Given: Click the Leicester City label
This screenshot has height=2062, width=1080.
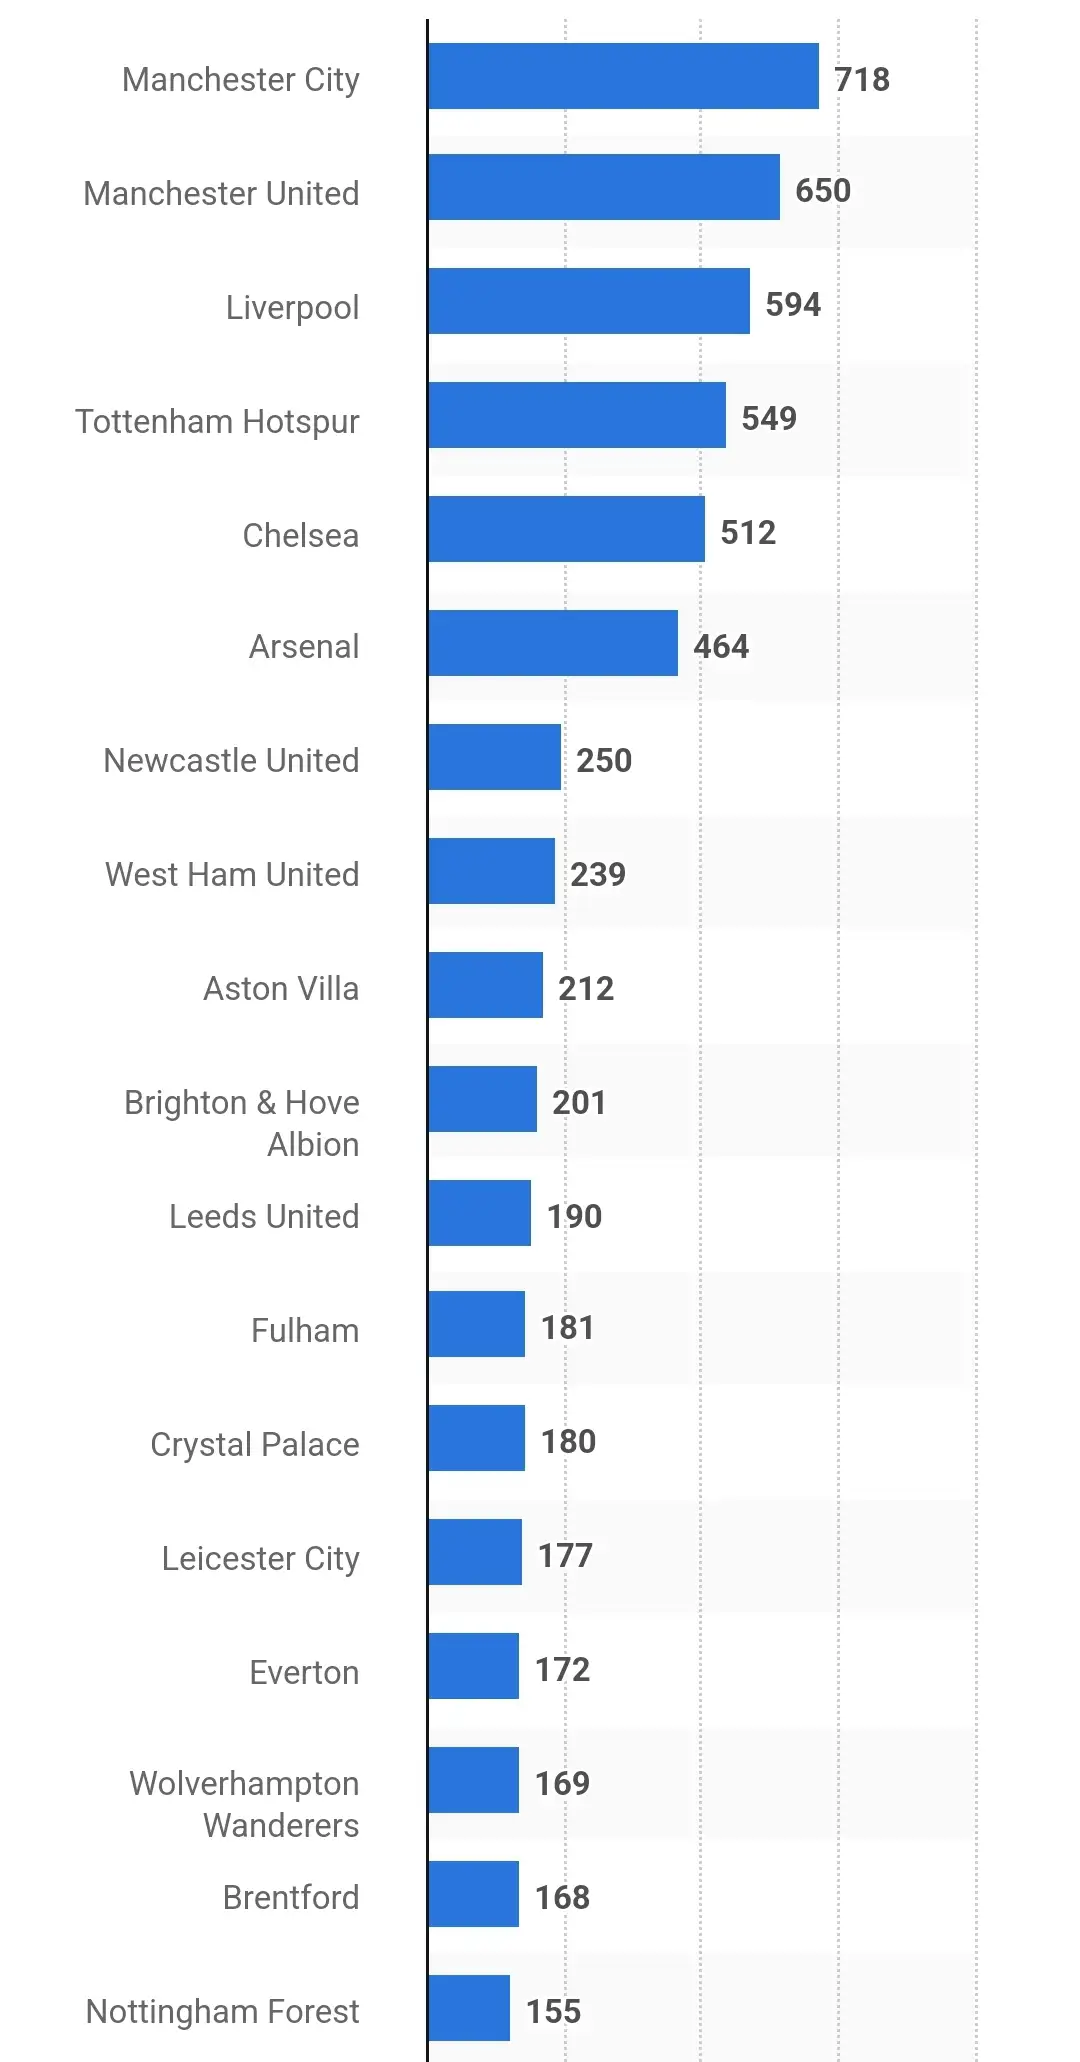Looking at the screenshot, I should point(260,1558).
